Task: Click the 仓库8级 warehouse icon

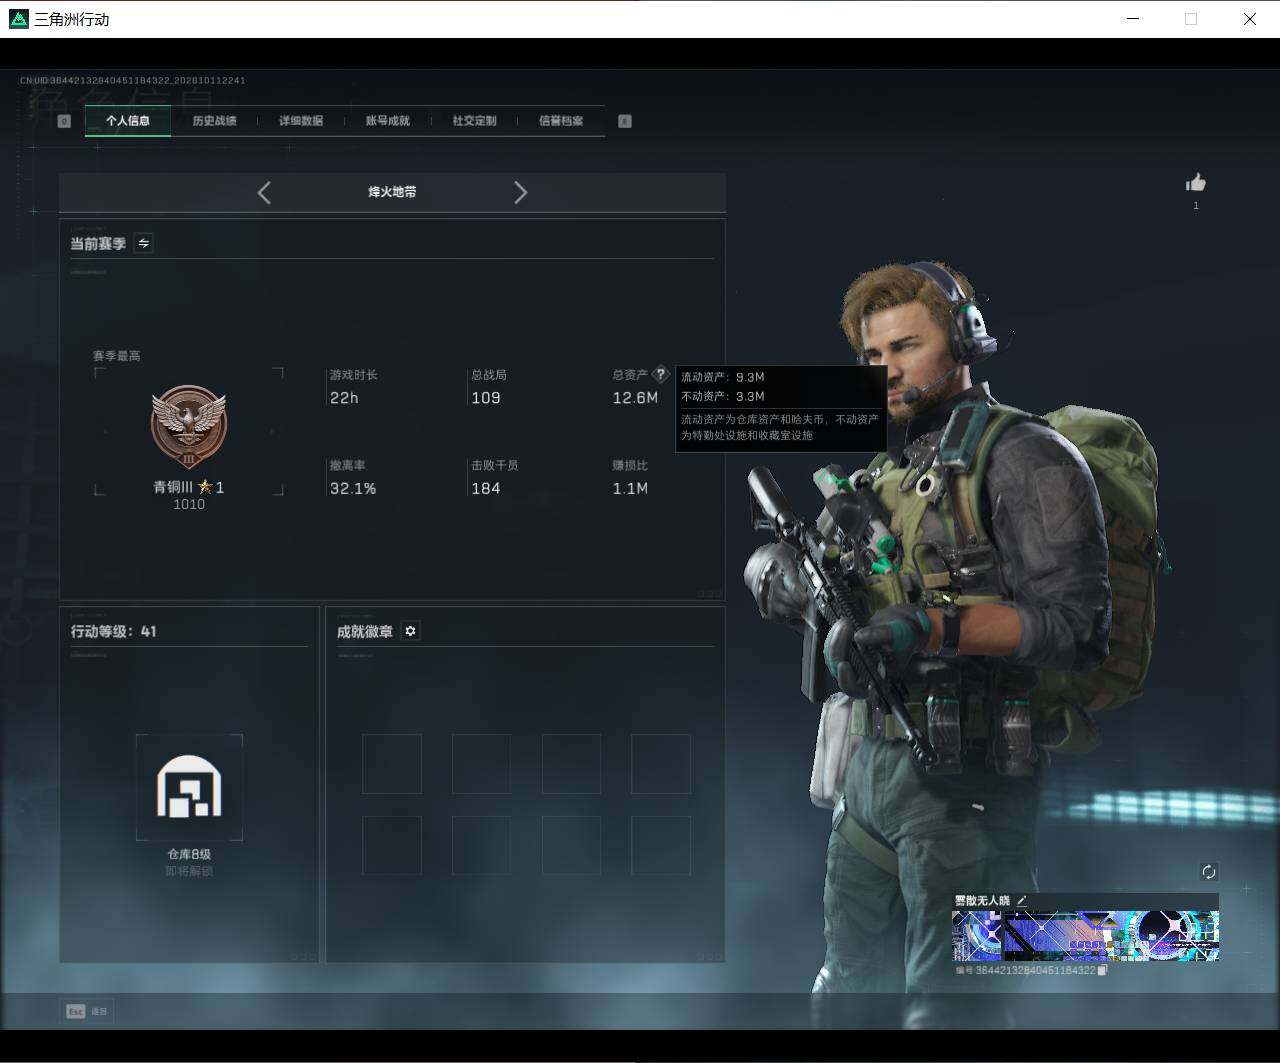Action: (x=189, y=787)
